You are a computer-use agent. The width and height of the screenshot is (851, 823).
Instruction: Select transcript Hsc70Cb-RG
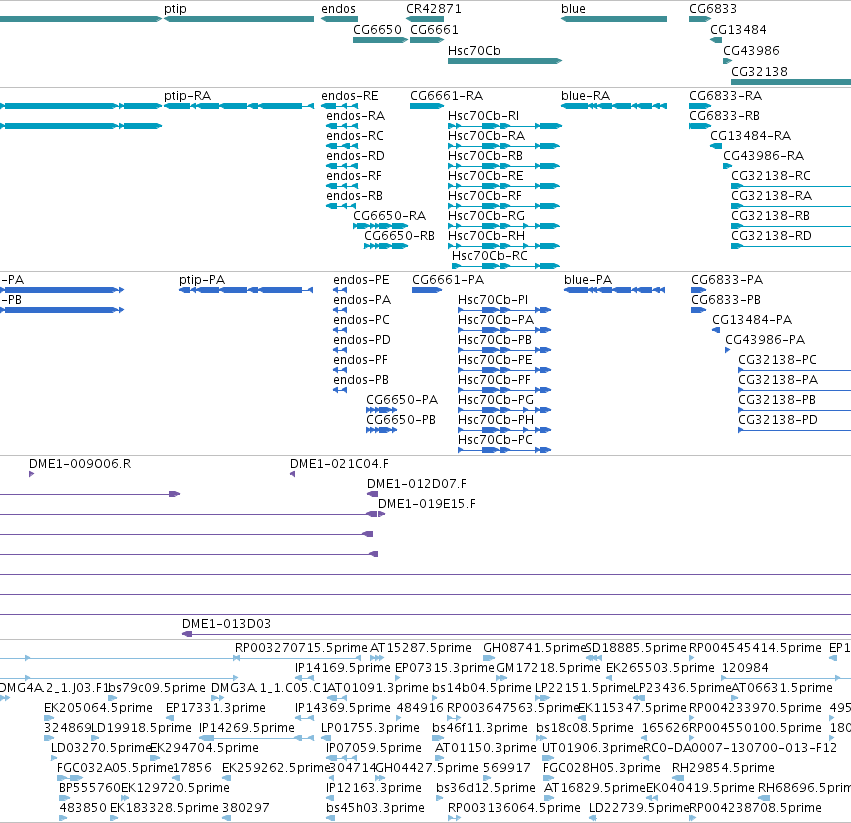(x=504, y=226)
